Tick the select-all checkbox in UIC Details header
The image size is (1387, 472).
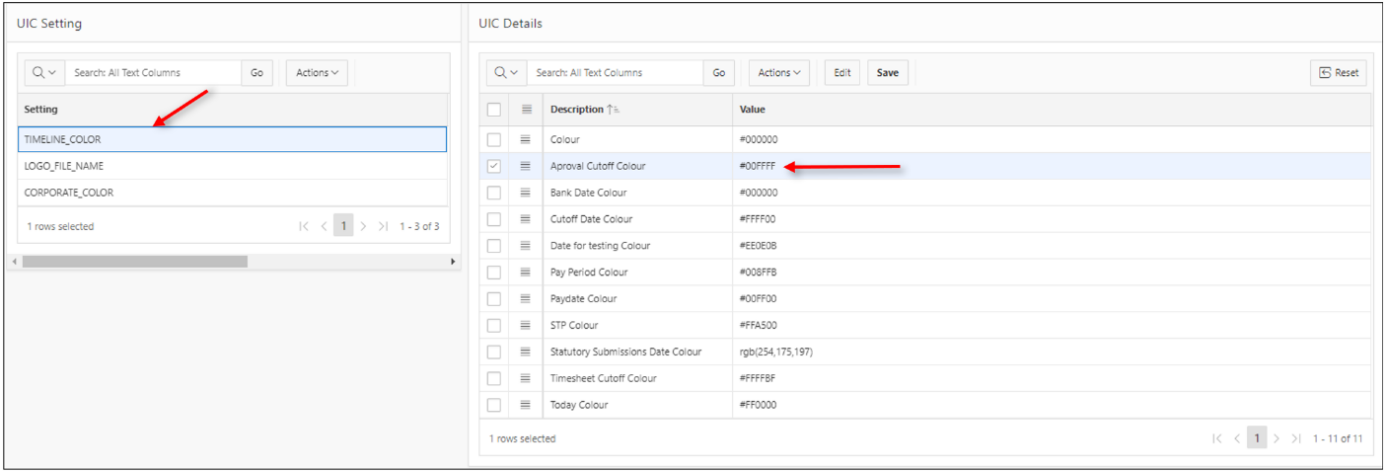click(x=494, y=110)
